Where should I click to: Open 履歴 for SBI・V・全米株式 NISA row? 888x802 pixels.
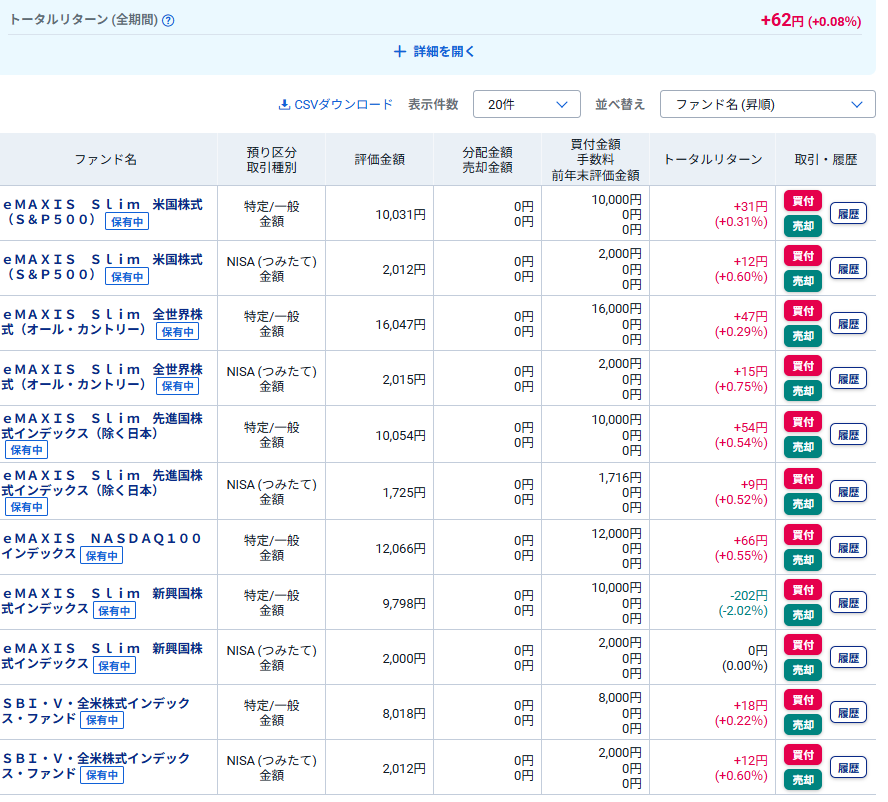point(848,767)
